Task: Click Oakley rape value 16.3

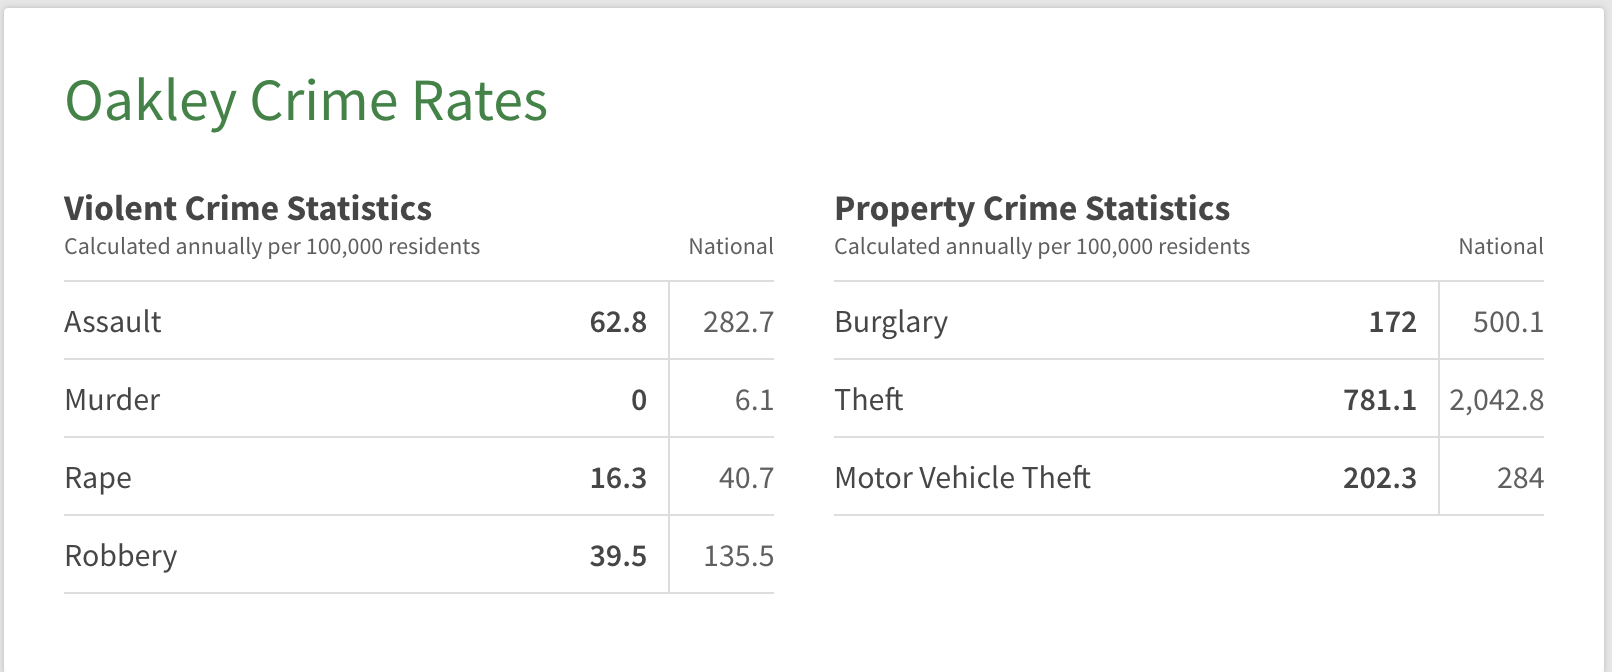Action: click(x=618, y=478)
